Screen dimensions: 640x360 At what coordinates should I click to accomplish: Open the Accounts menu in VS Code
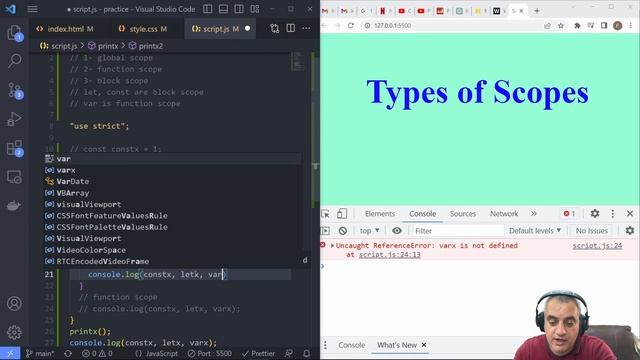click(14, 303)
